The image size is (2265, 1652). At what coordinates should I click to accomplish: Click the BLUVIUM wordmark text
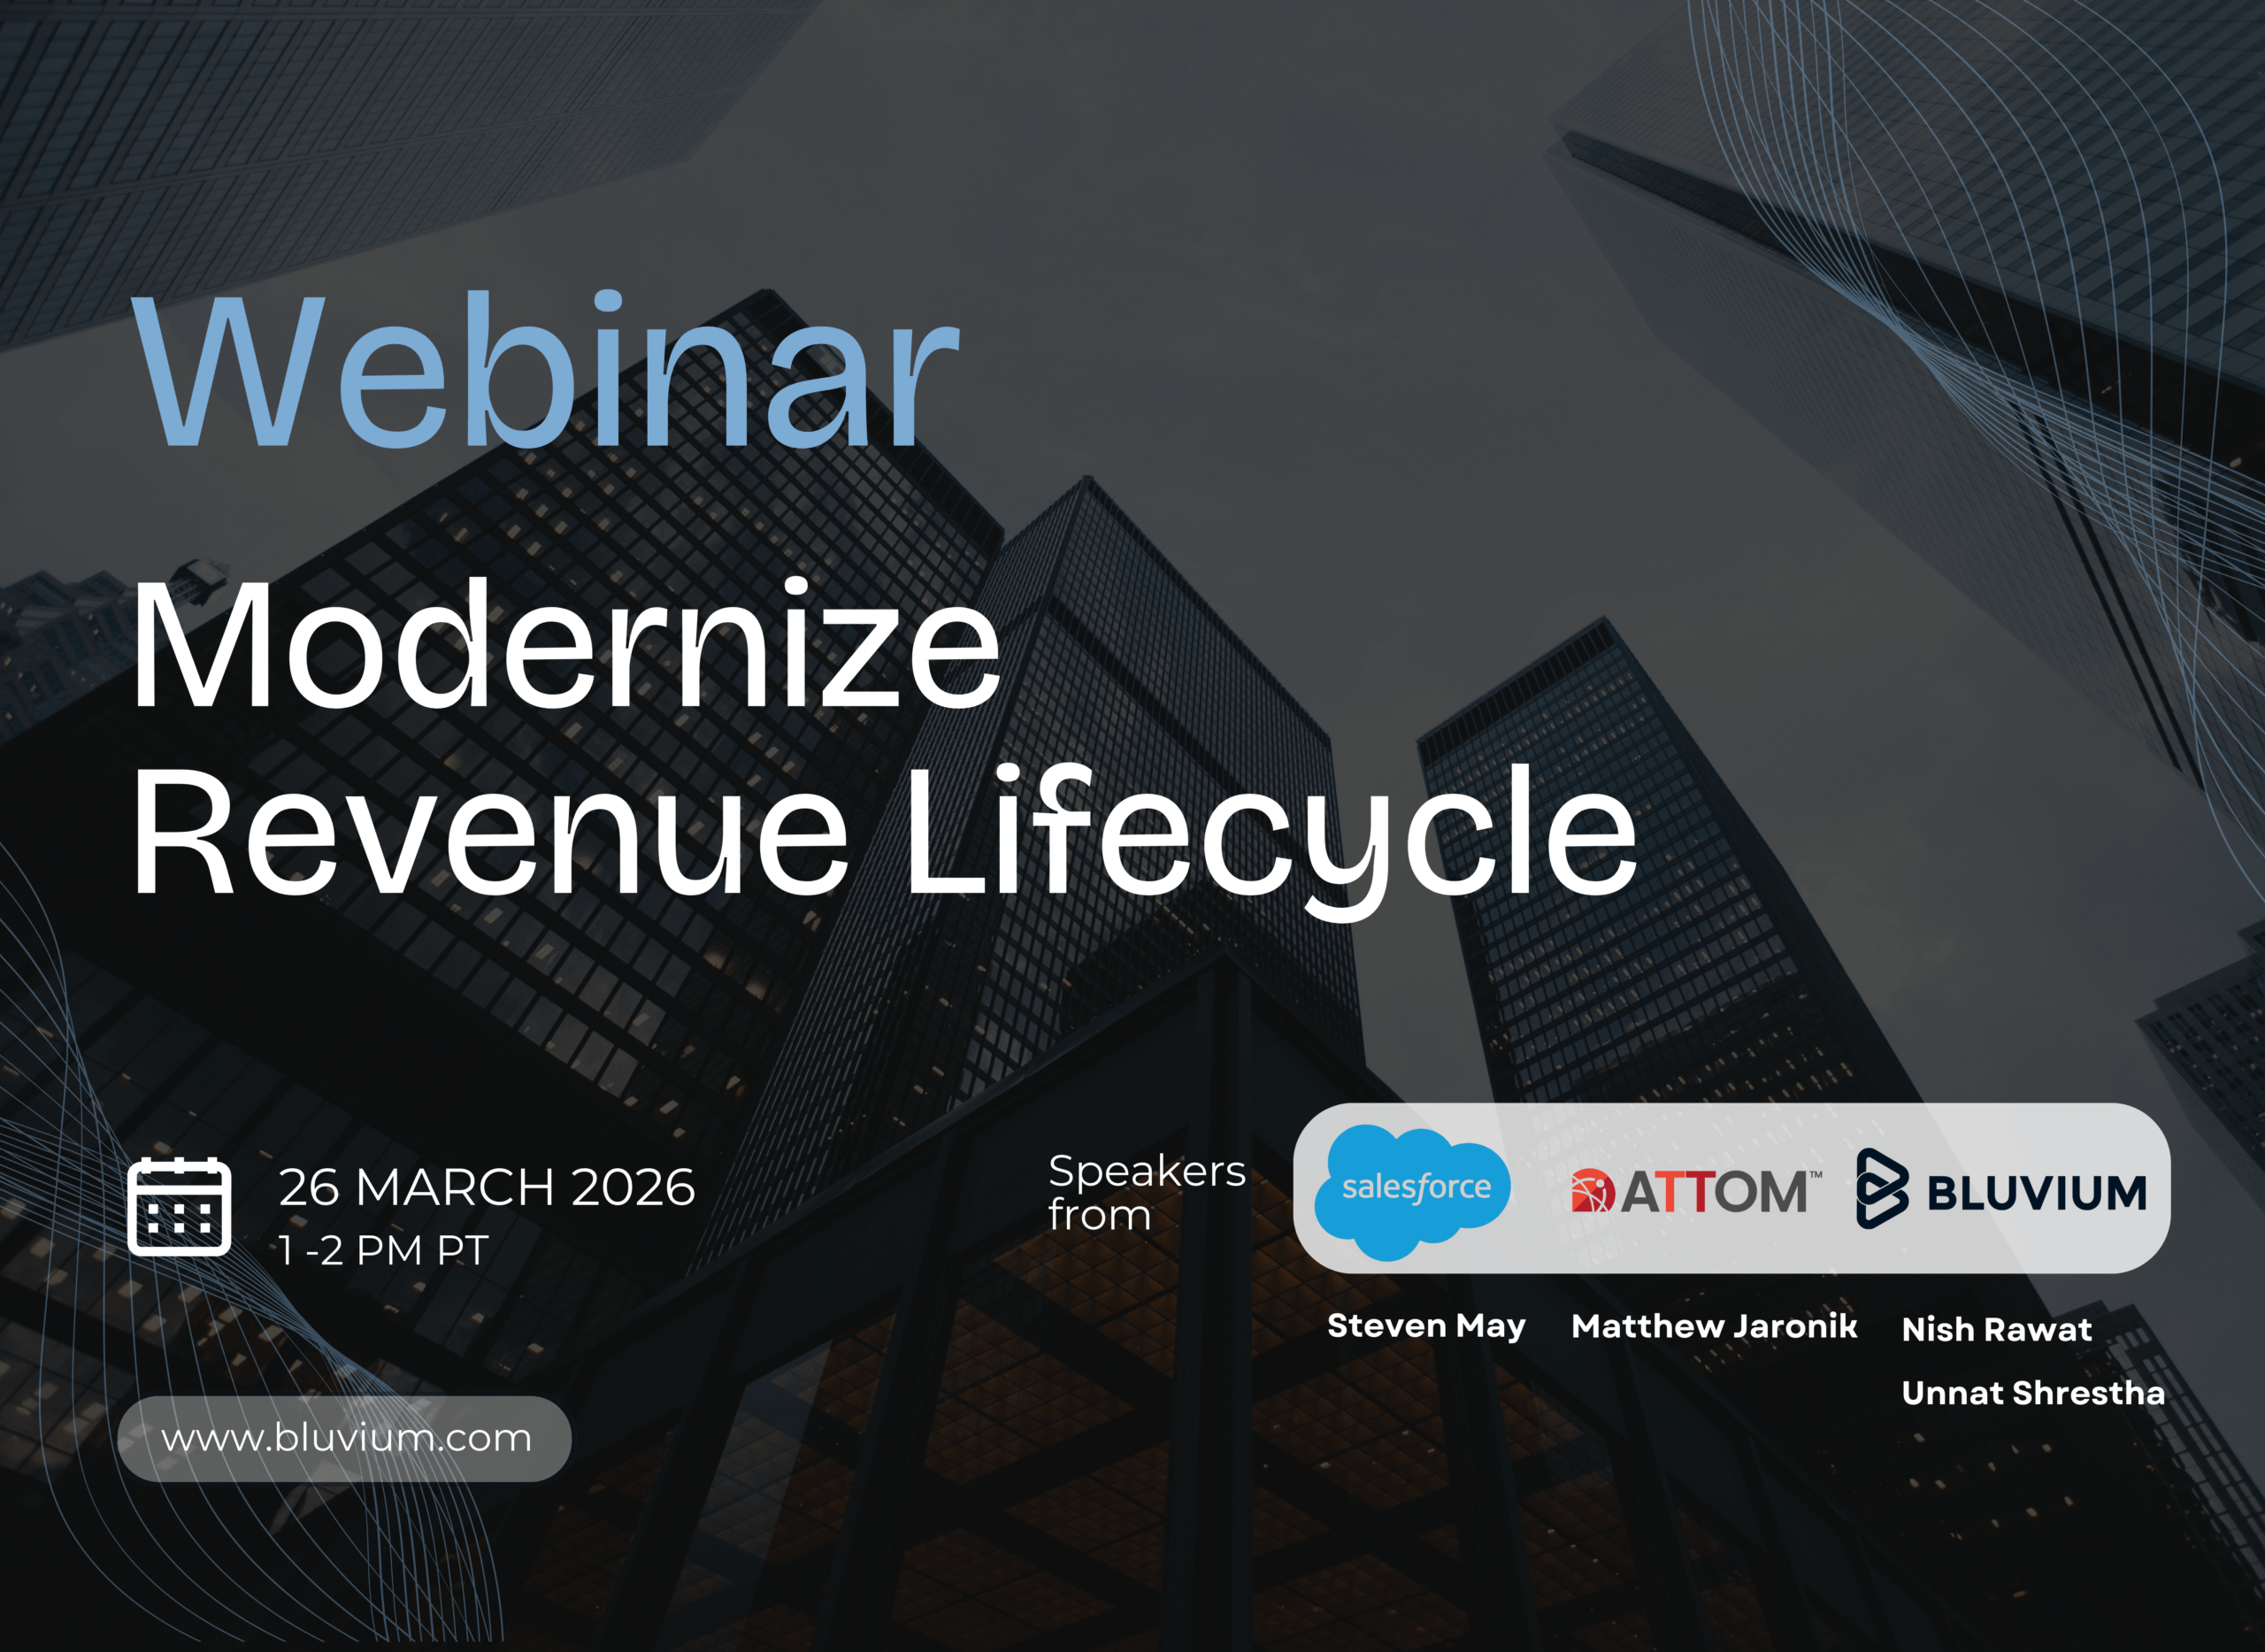pyautogui.click(x=2037, y=1193)
